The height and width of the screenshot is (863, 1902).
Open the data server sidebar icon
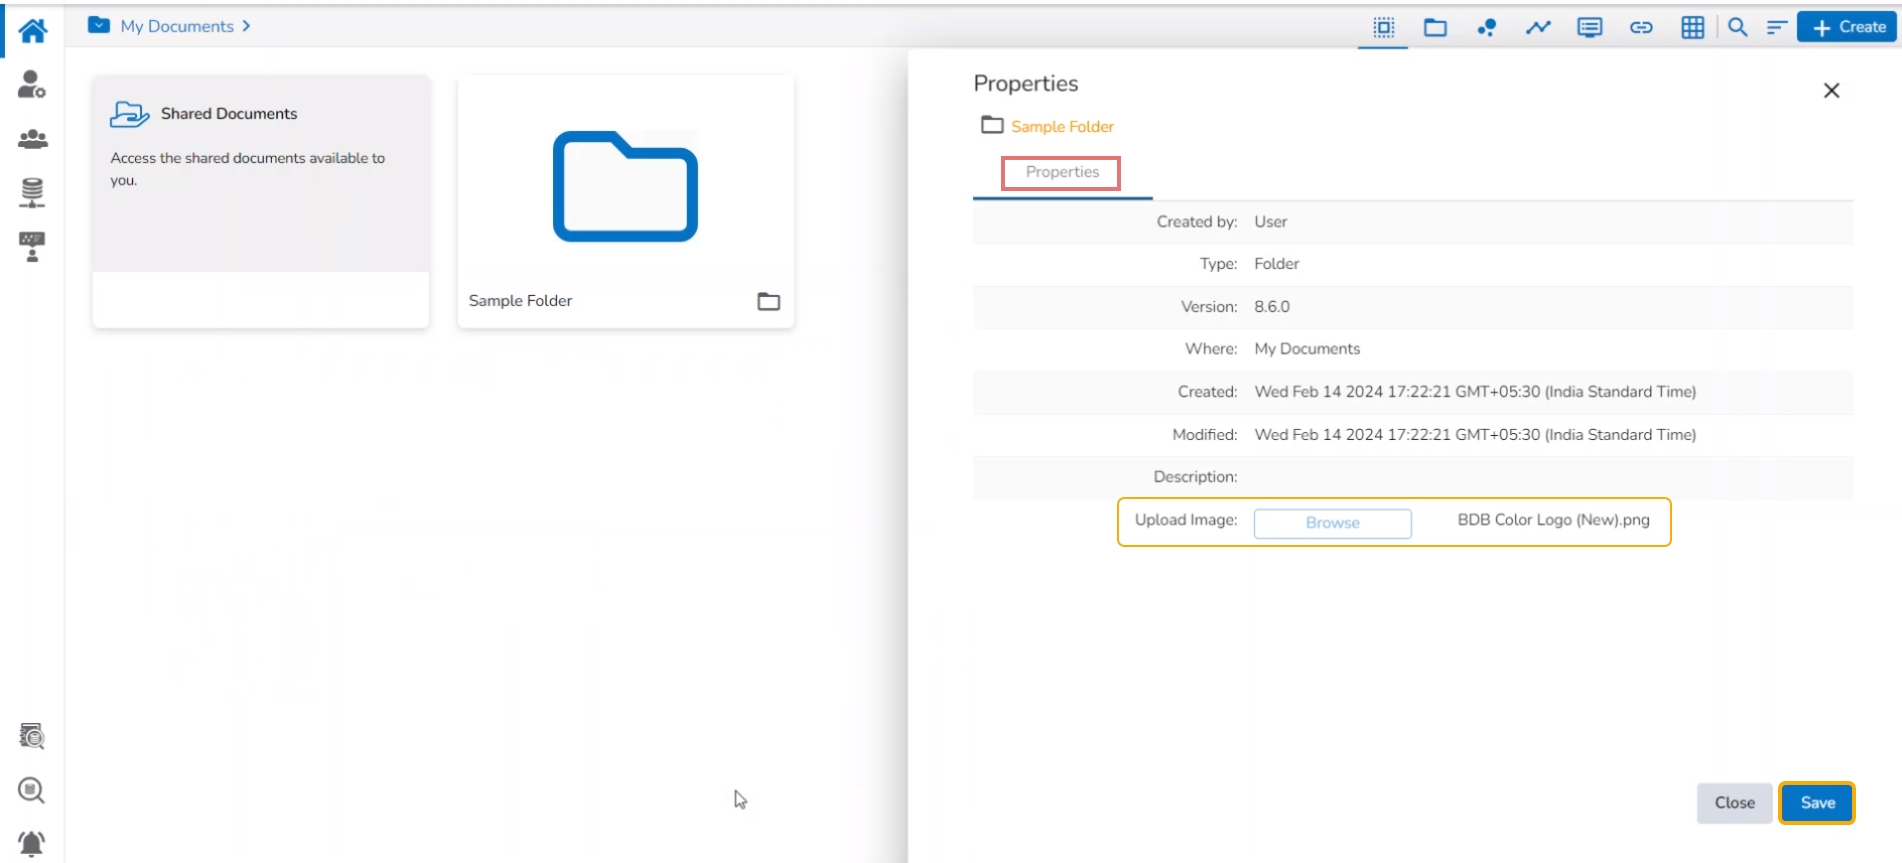[32, 192]
